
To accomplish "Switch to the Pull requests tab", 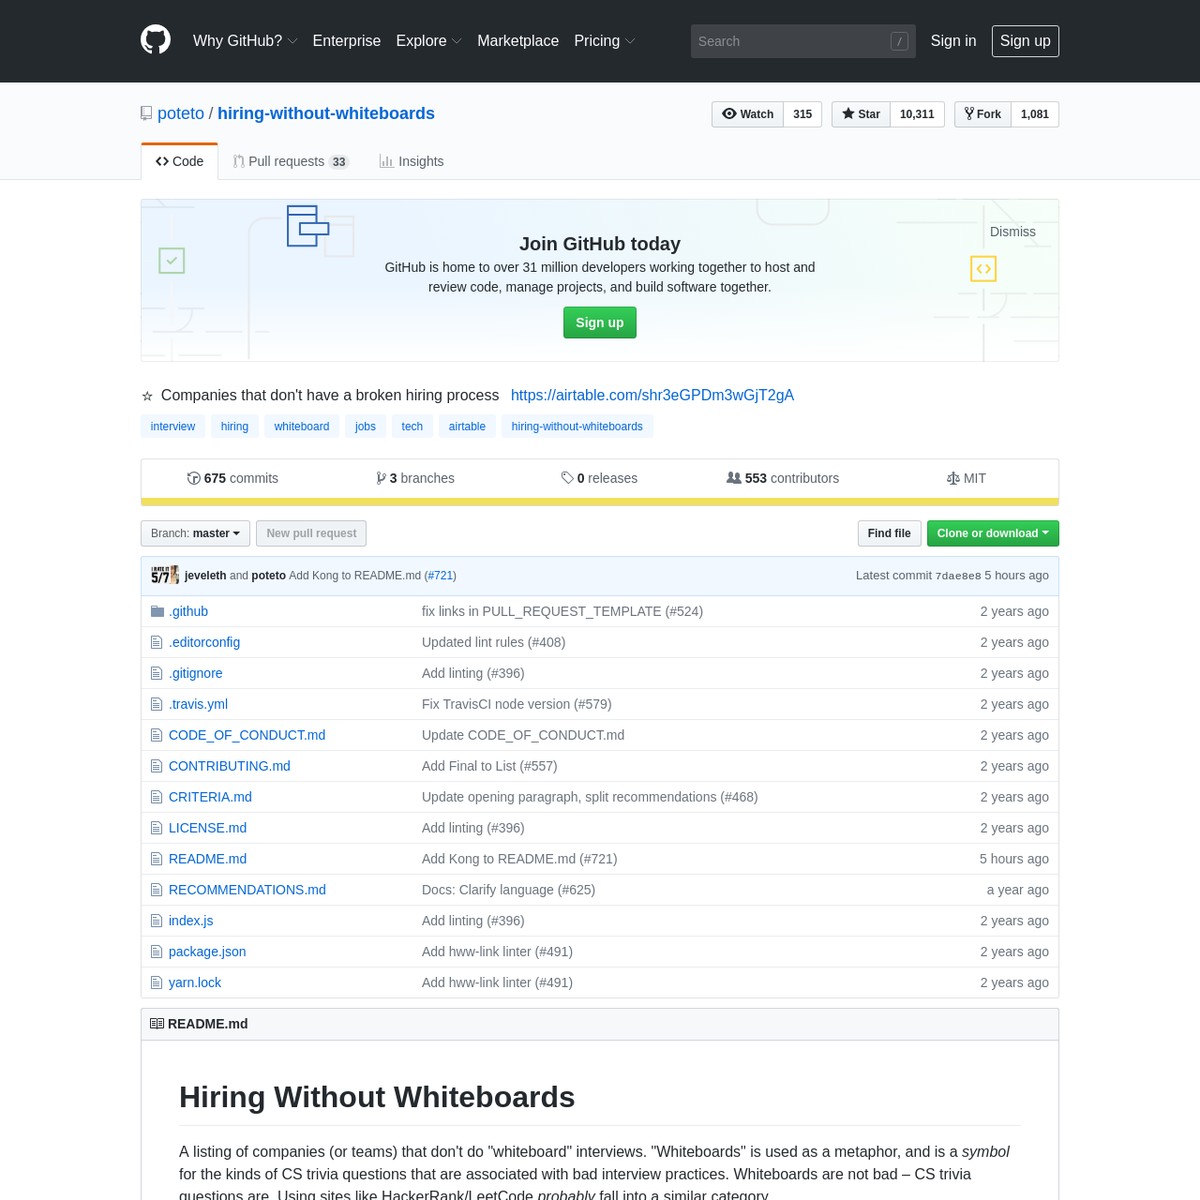I will 290,161.
